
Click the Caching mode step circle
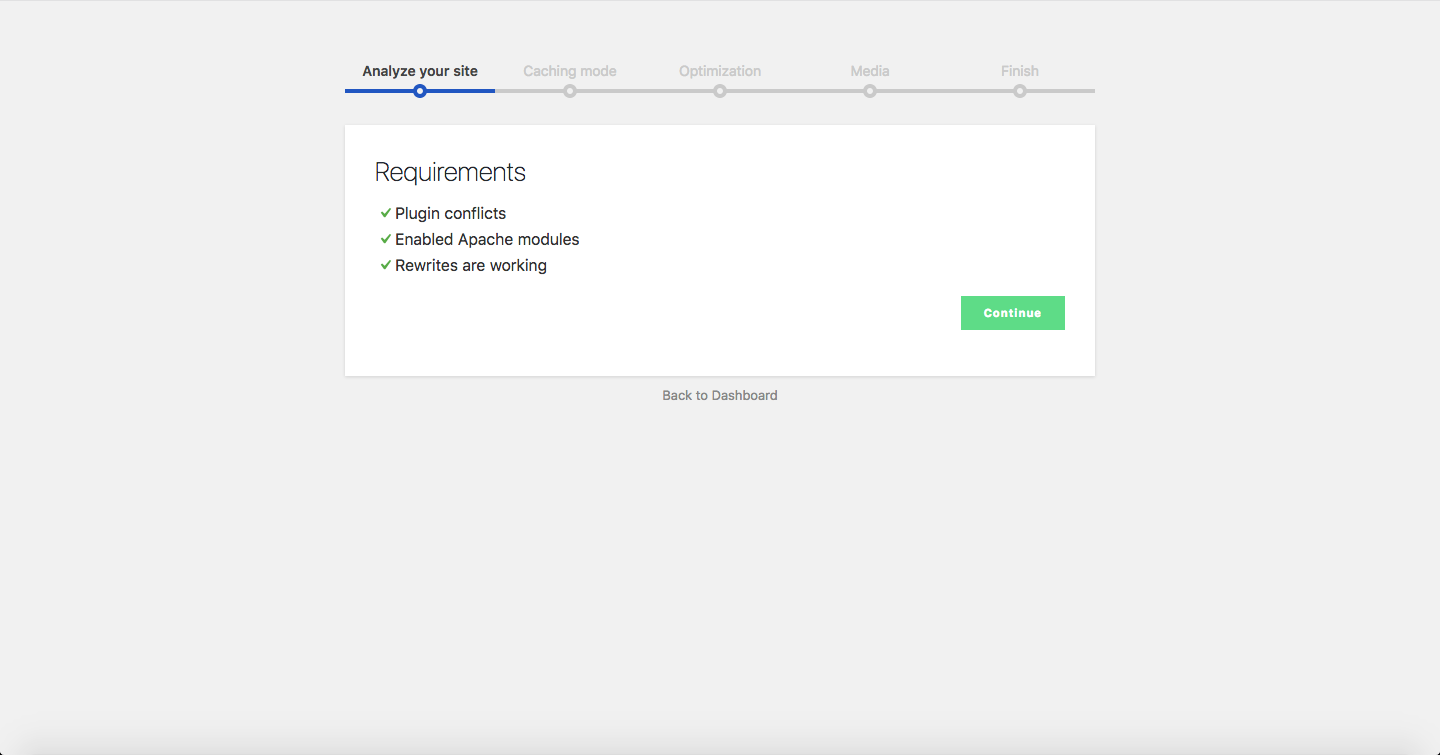[x=570, y=91]
